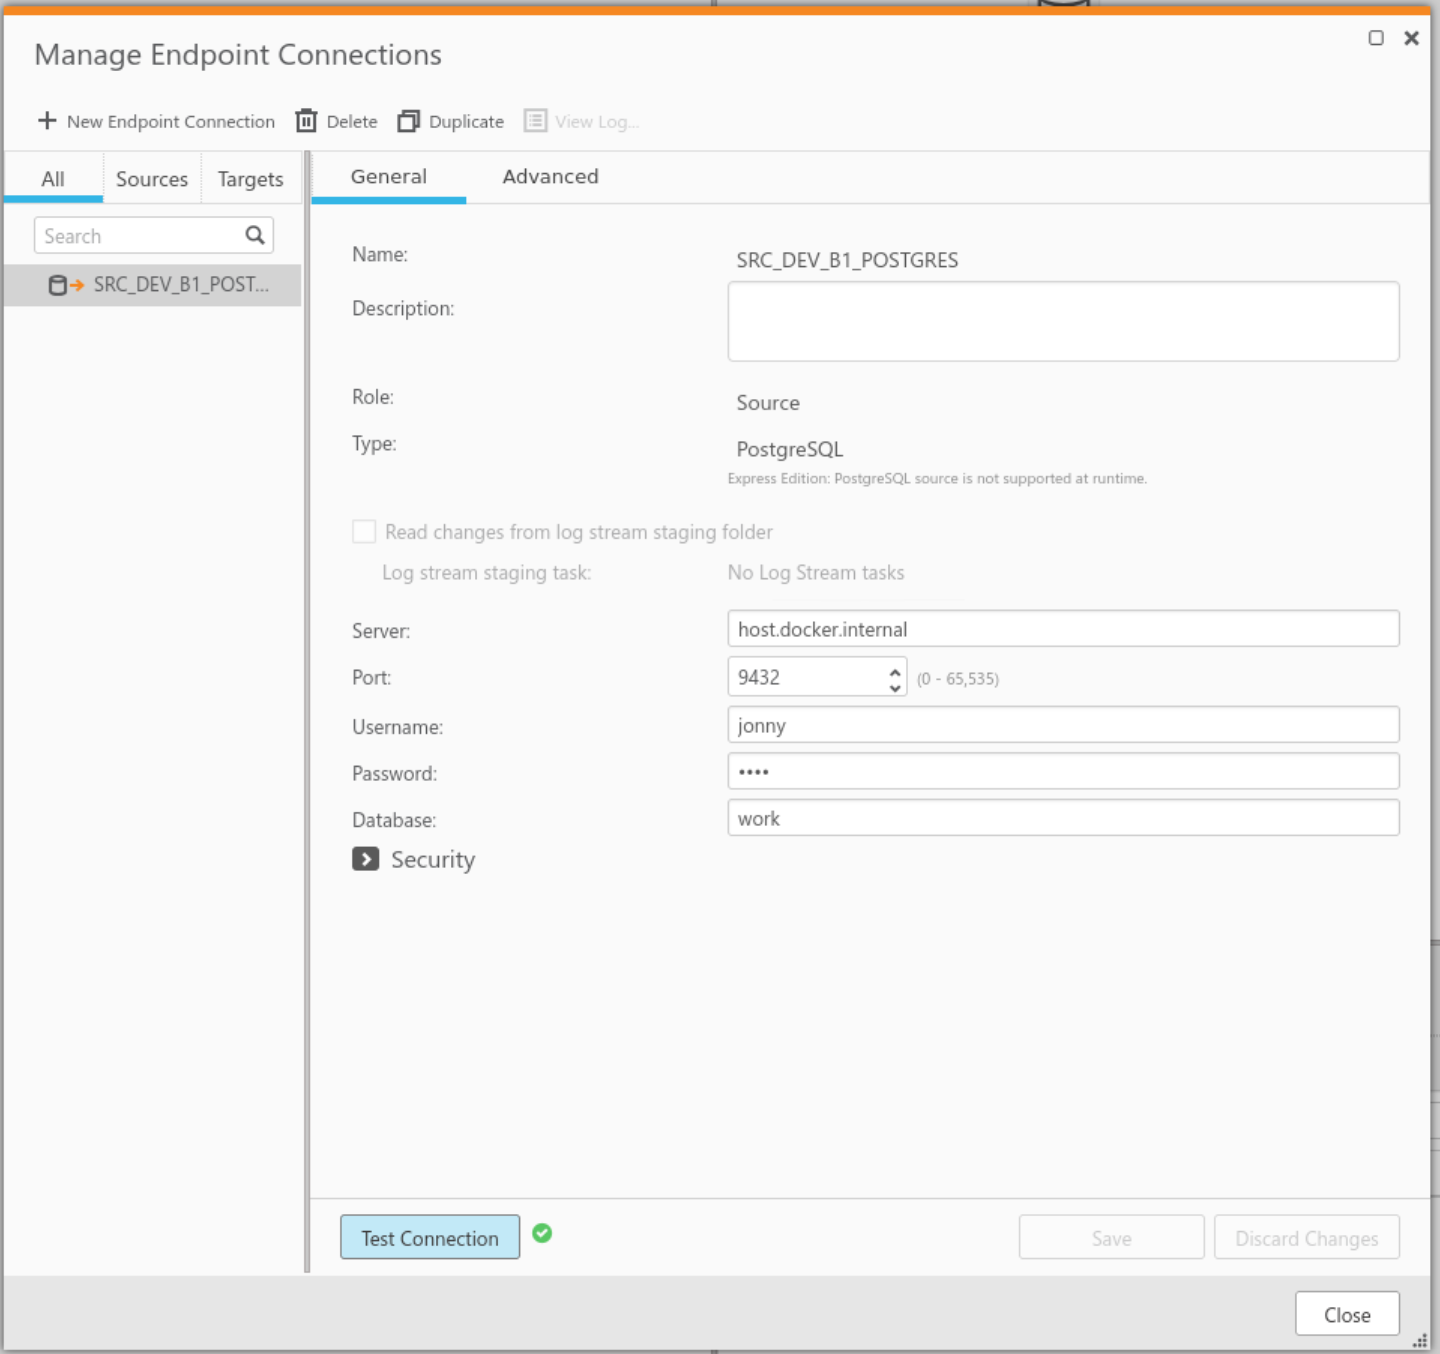Click the dialog resize grip corner
Viewport: 1440px width, 1354px height.
1419,1341
